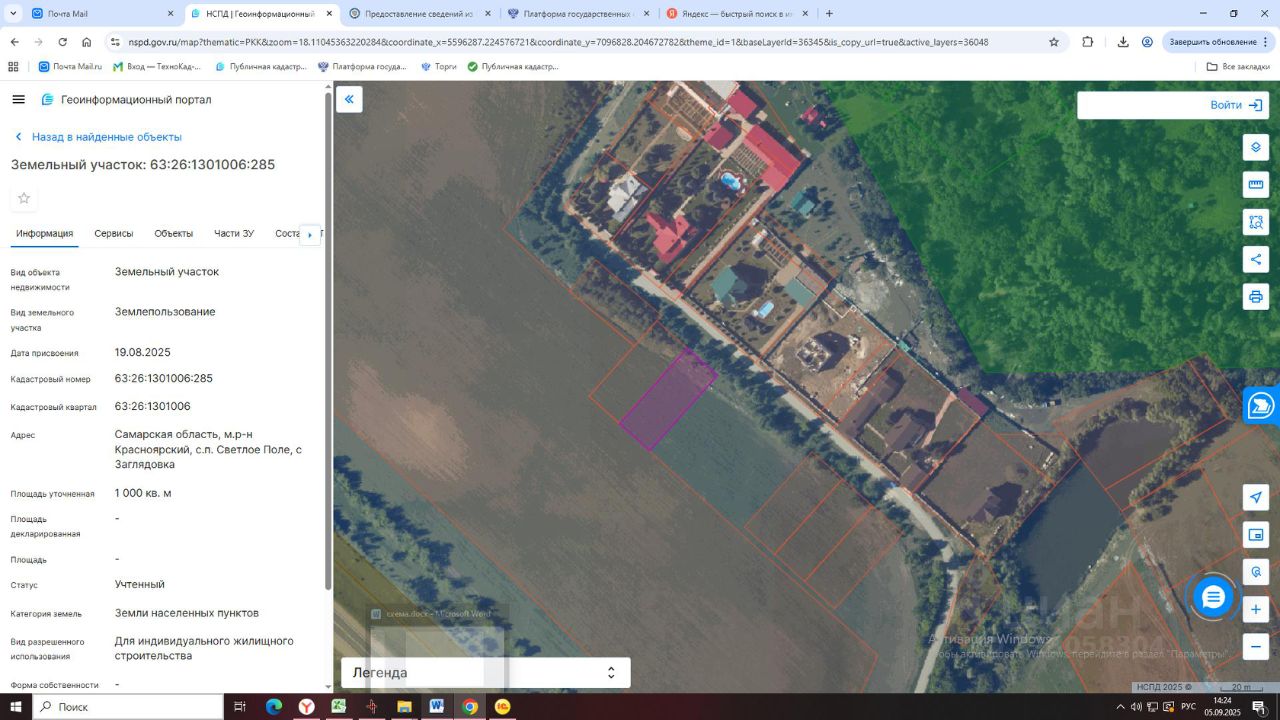The height and width of the screenshot is (720, 1280).
Task: Print the map
Action: click(x=1256, y=297)
